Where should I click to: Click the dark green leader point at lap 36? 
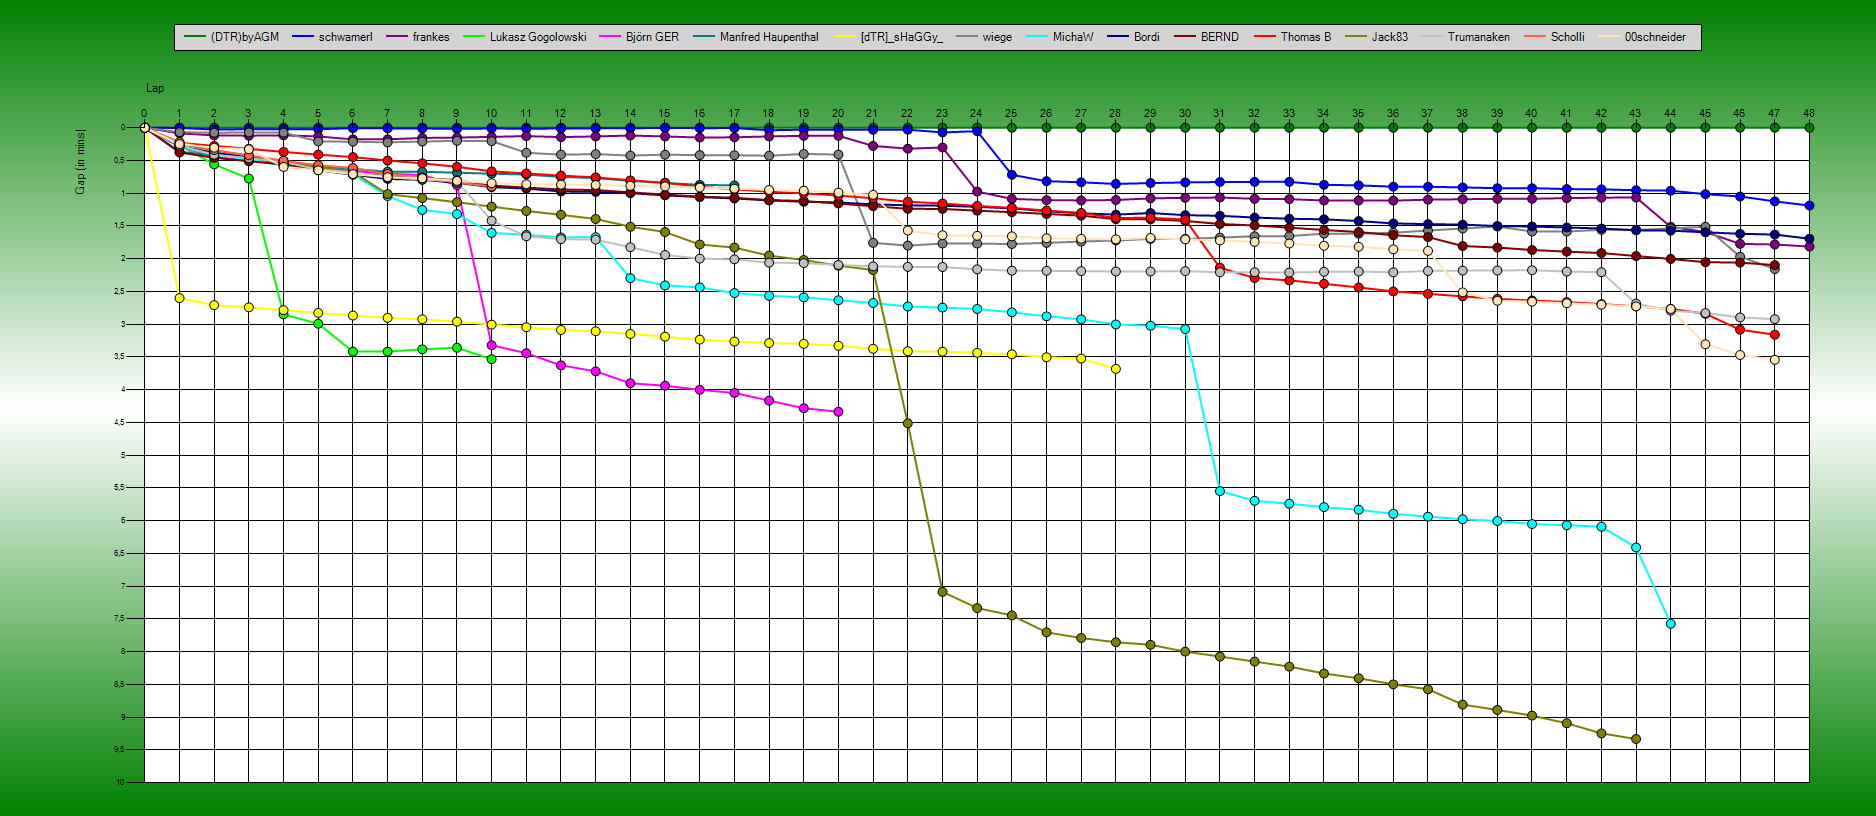(1393, 128)
